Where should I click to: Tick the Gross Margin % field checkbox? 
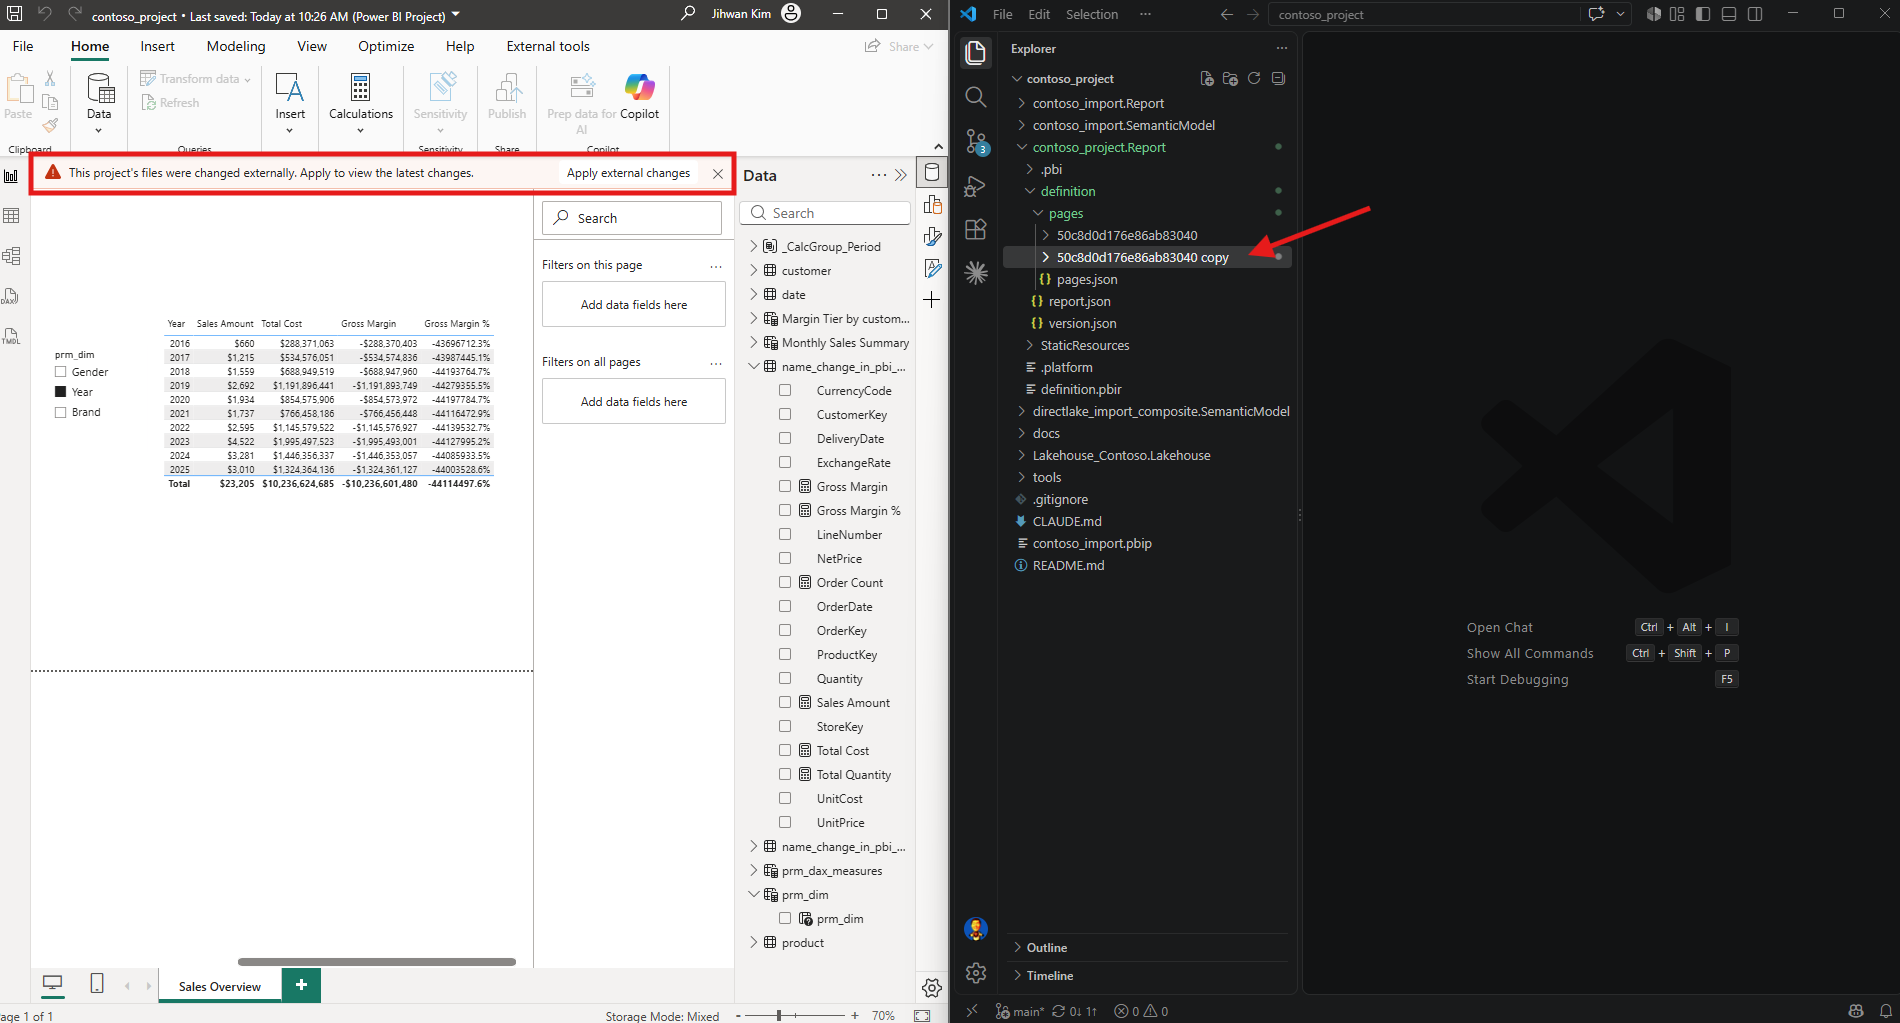pos(785,510)
